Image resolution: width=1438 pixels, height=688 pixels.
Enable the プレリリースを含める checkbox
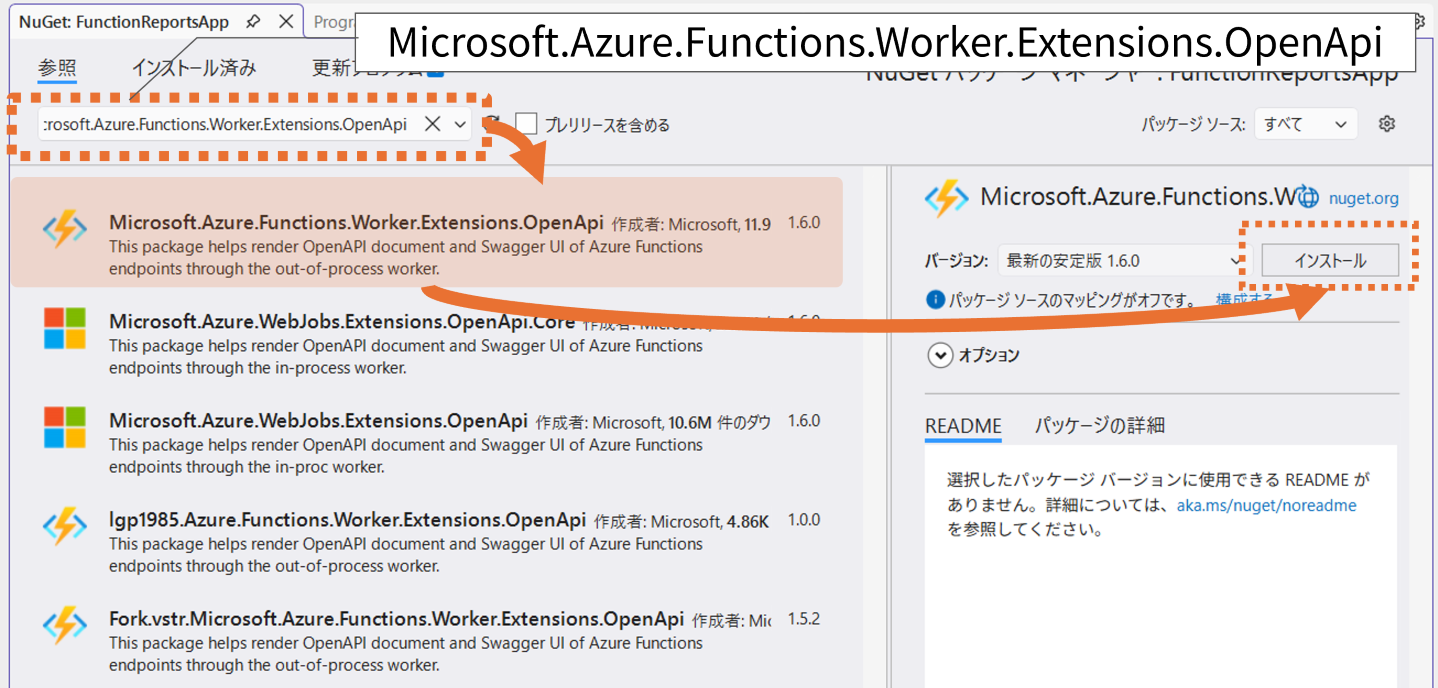[527, 124]
